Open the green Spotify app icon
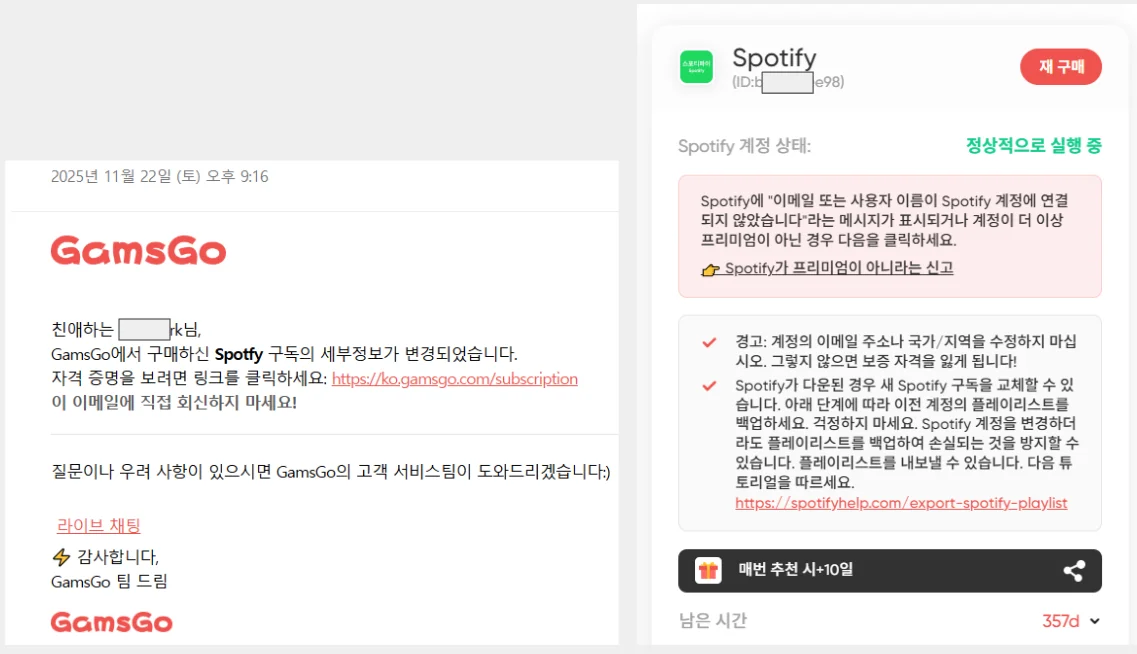This screenshot has width=1137, height=654. tap(697, 64)
